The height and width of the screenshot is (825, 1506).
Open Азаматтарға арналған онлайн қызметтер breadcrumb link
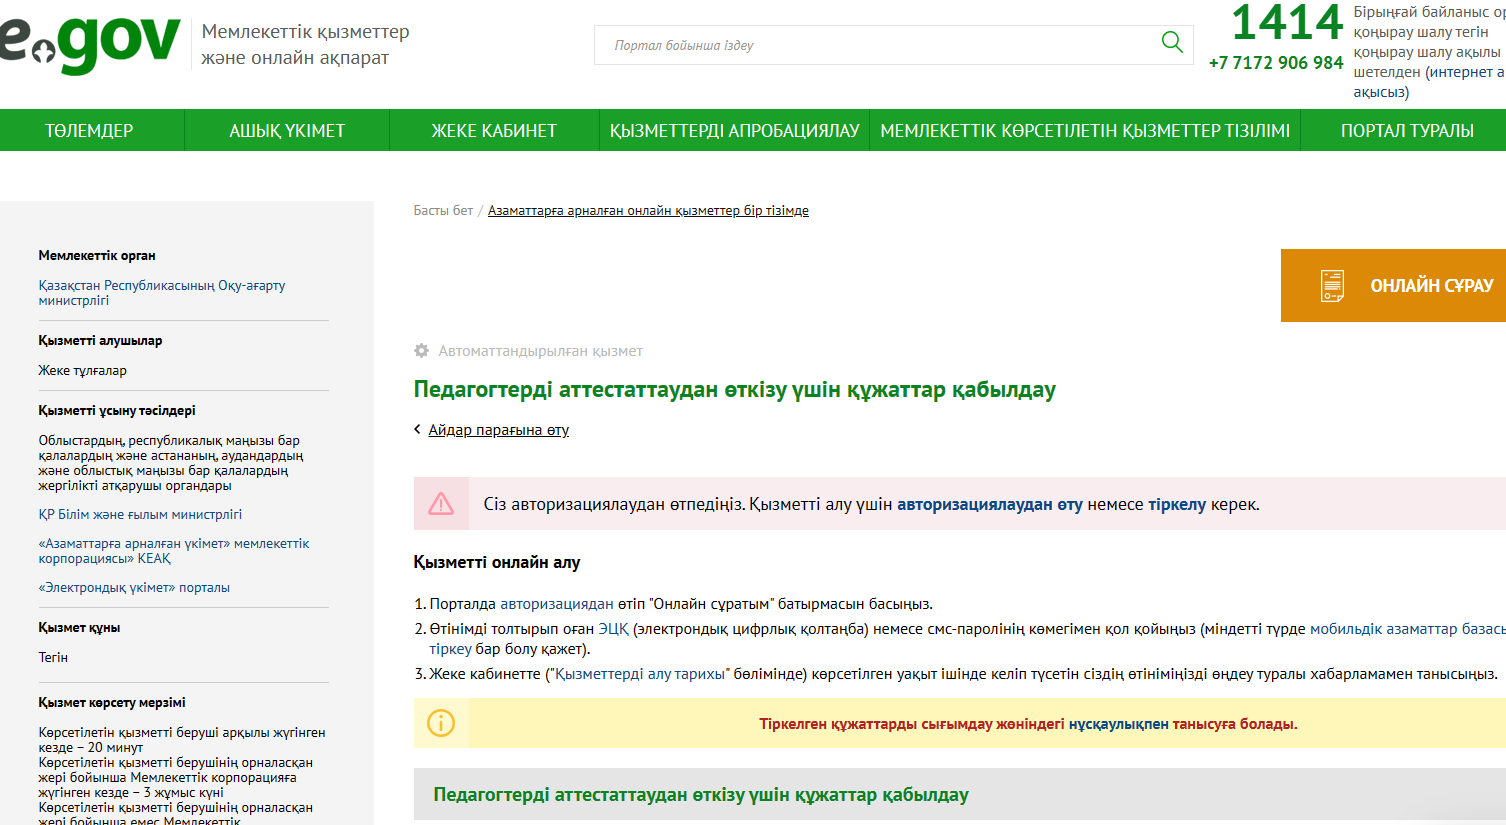(648, 210)
